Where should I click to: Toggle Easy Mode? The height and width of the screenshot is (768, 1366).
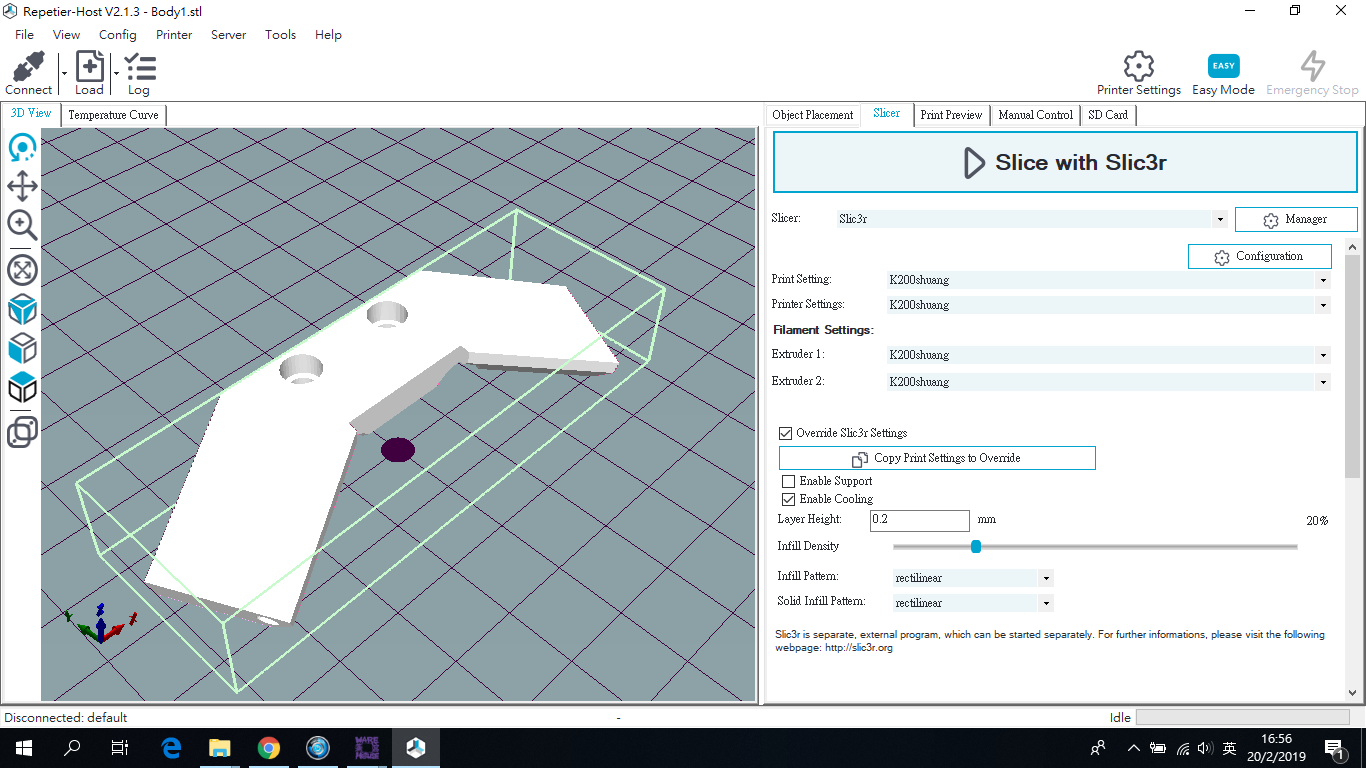pyautogui.click(x=1223, y=66)
